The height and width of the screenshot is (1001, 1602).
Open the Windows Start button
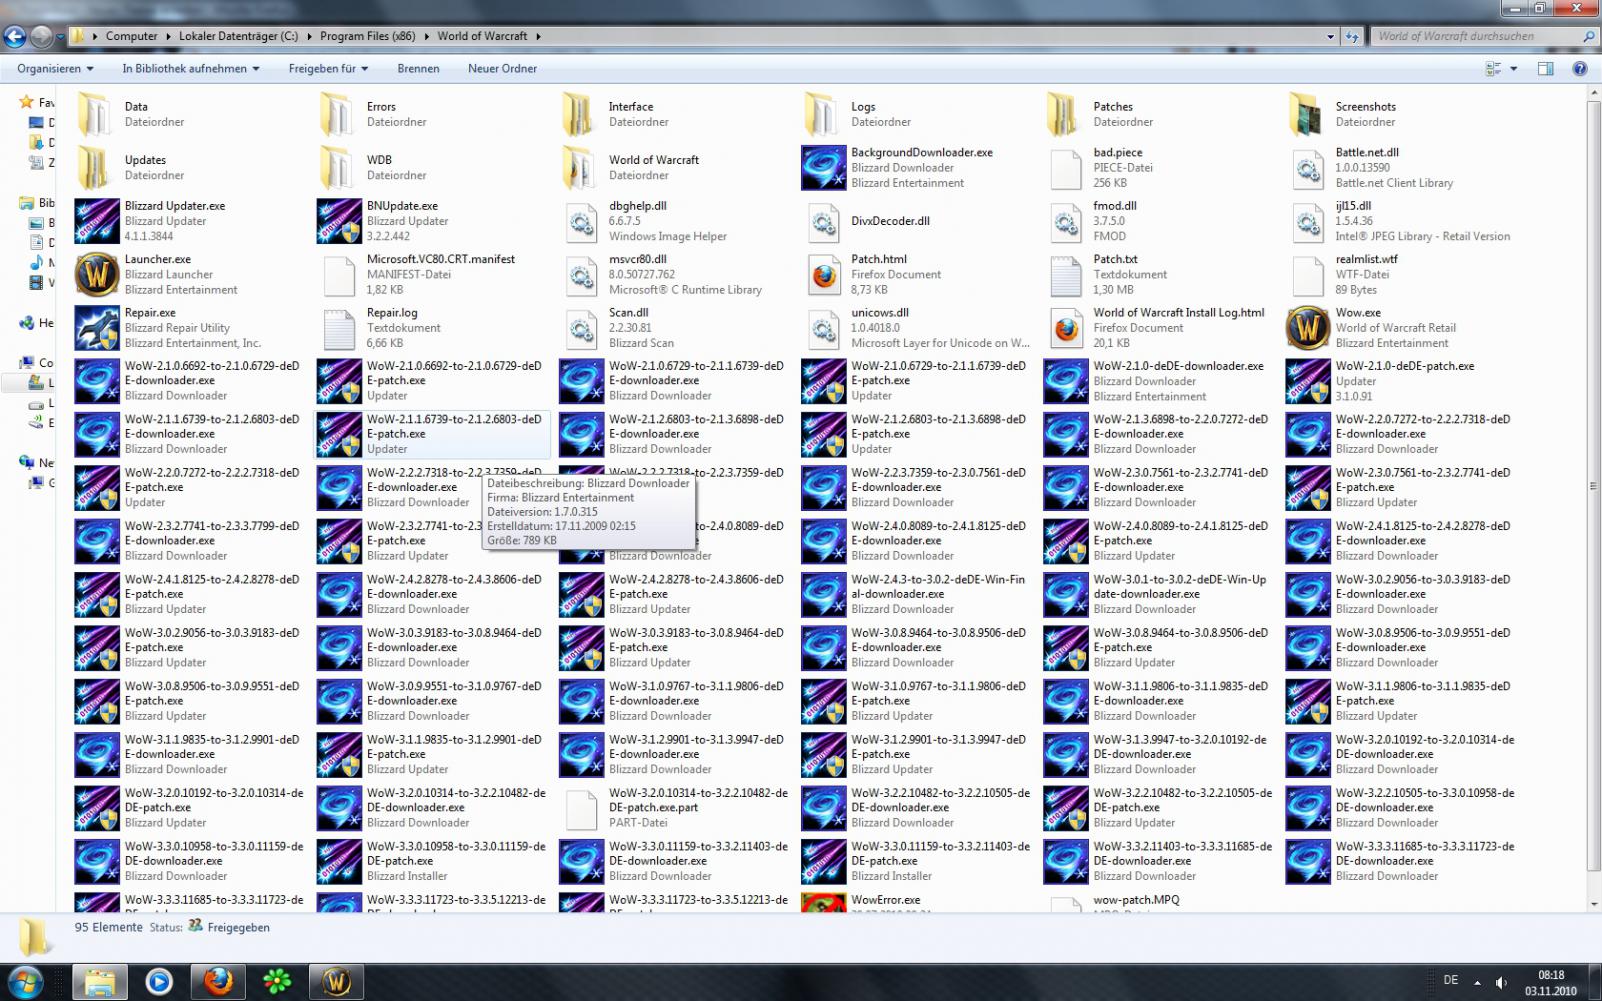point(24,981)
